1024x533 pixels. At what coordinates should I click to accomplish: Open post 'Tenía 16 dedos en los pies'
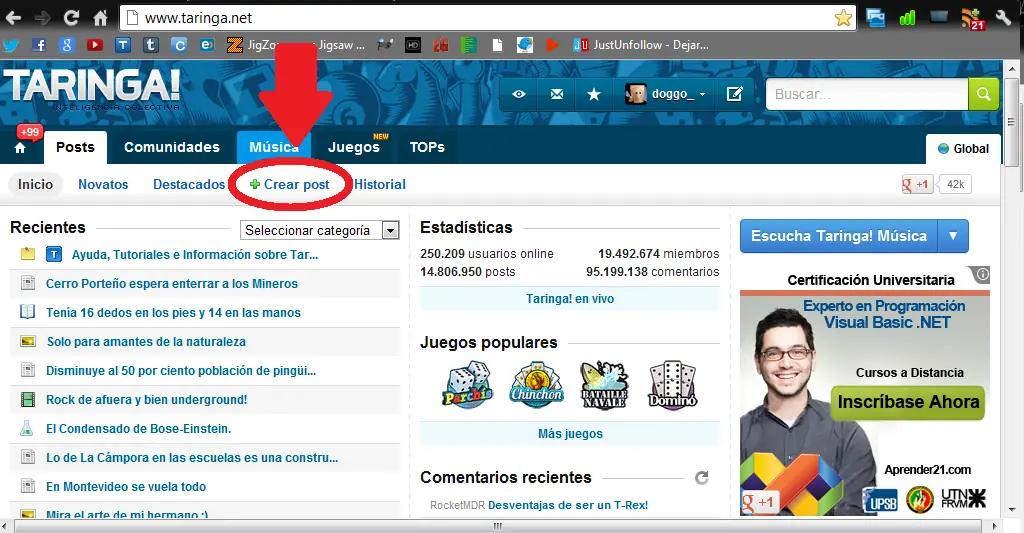[173, 313]
